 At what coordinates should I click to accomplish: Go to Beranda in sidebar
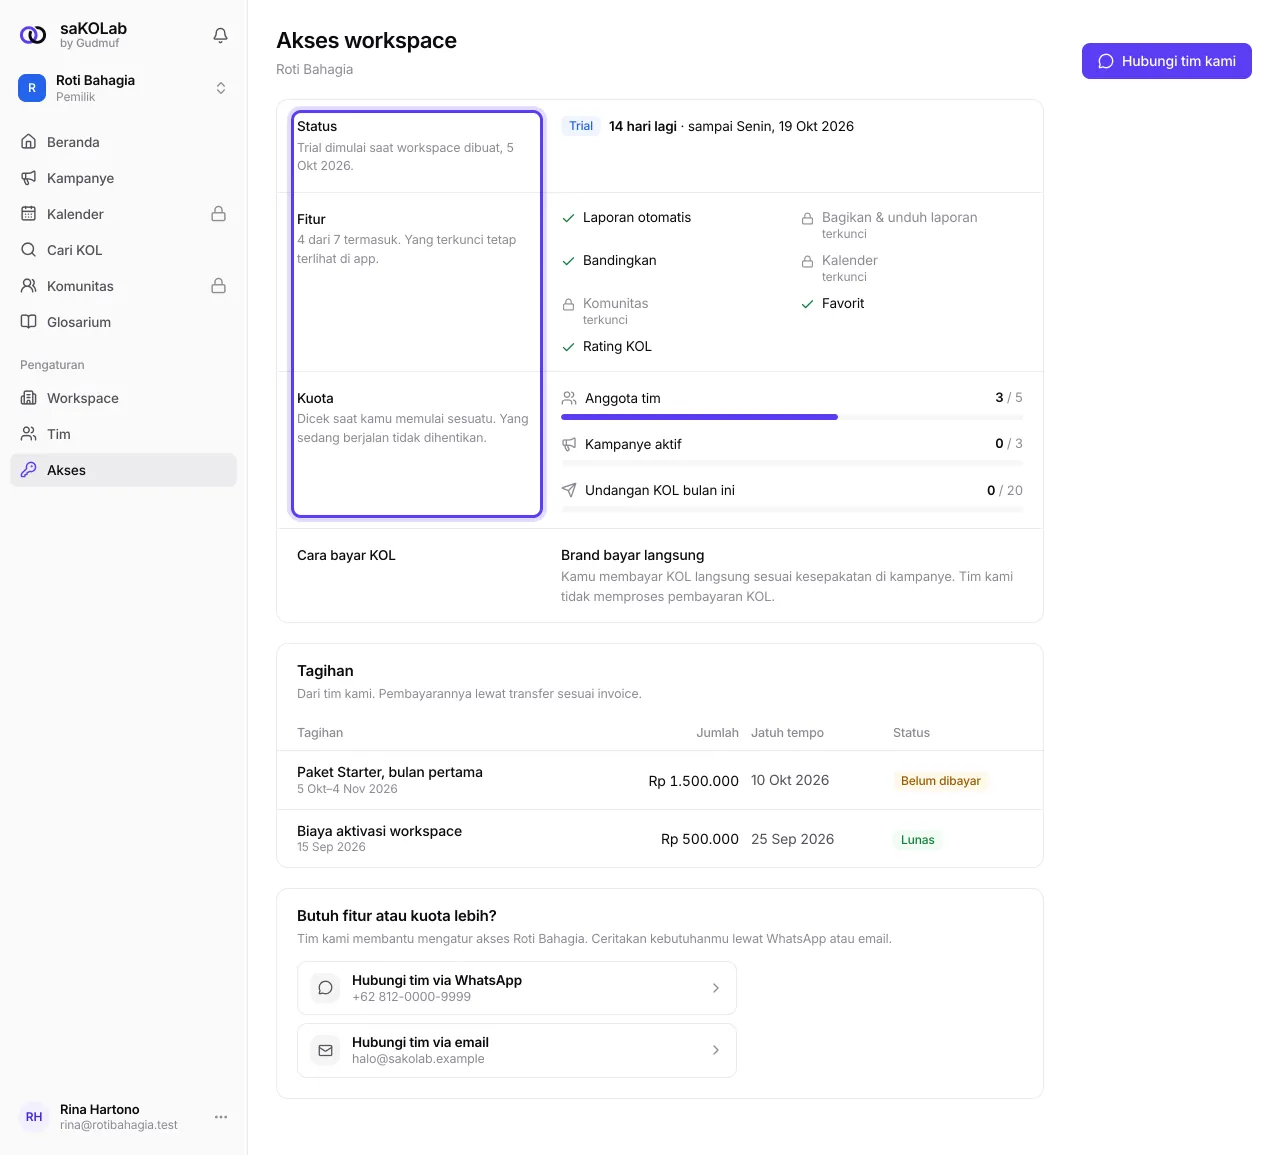tap(124, 142)
